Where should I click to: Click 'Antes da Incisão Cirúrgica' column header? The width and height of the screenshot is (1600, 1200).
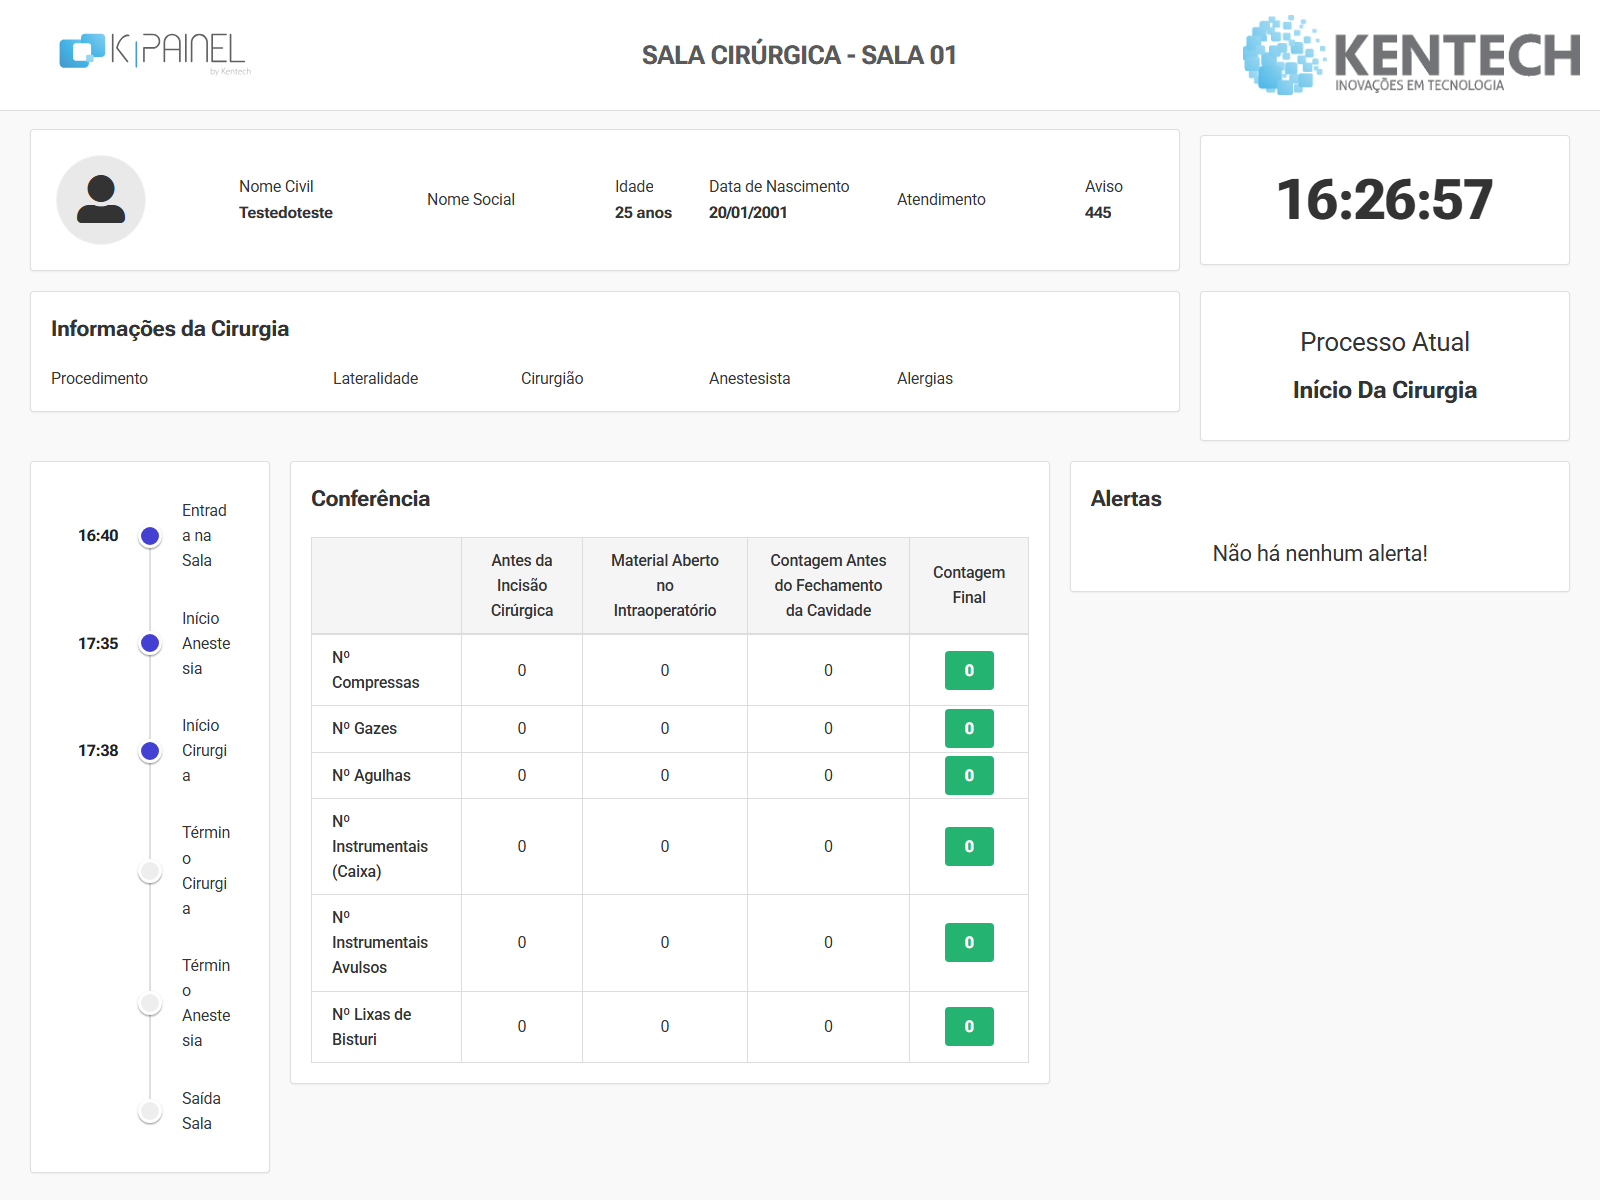pyautogui.click(x=522, y=585)
